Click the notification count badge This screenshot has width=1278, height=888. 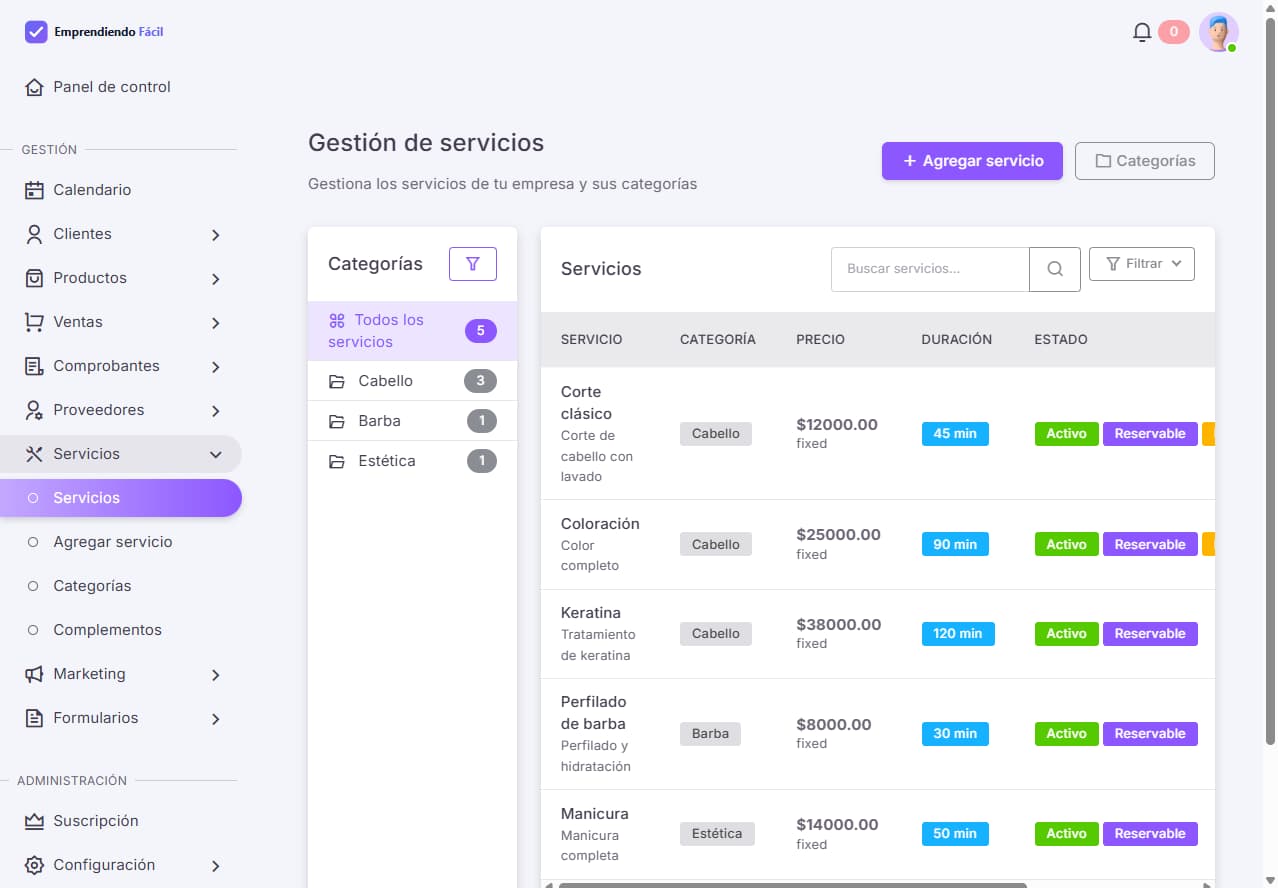coord(1173,32)
